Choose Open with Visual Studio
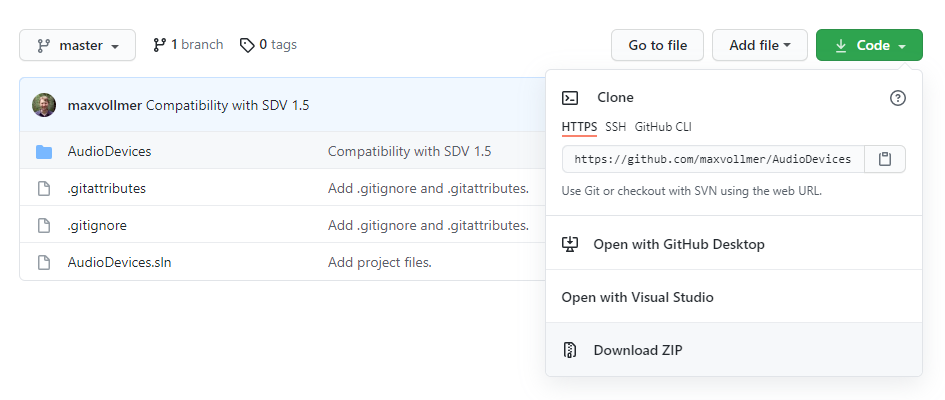Screen dimensions: 945x400 pos(733,297)
